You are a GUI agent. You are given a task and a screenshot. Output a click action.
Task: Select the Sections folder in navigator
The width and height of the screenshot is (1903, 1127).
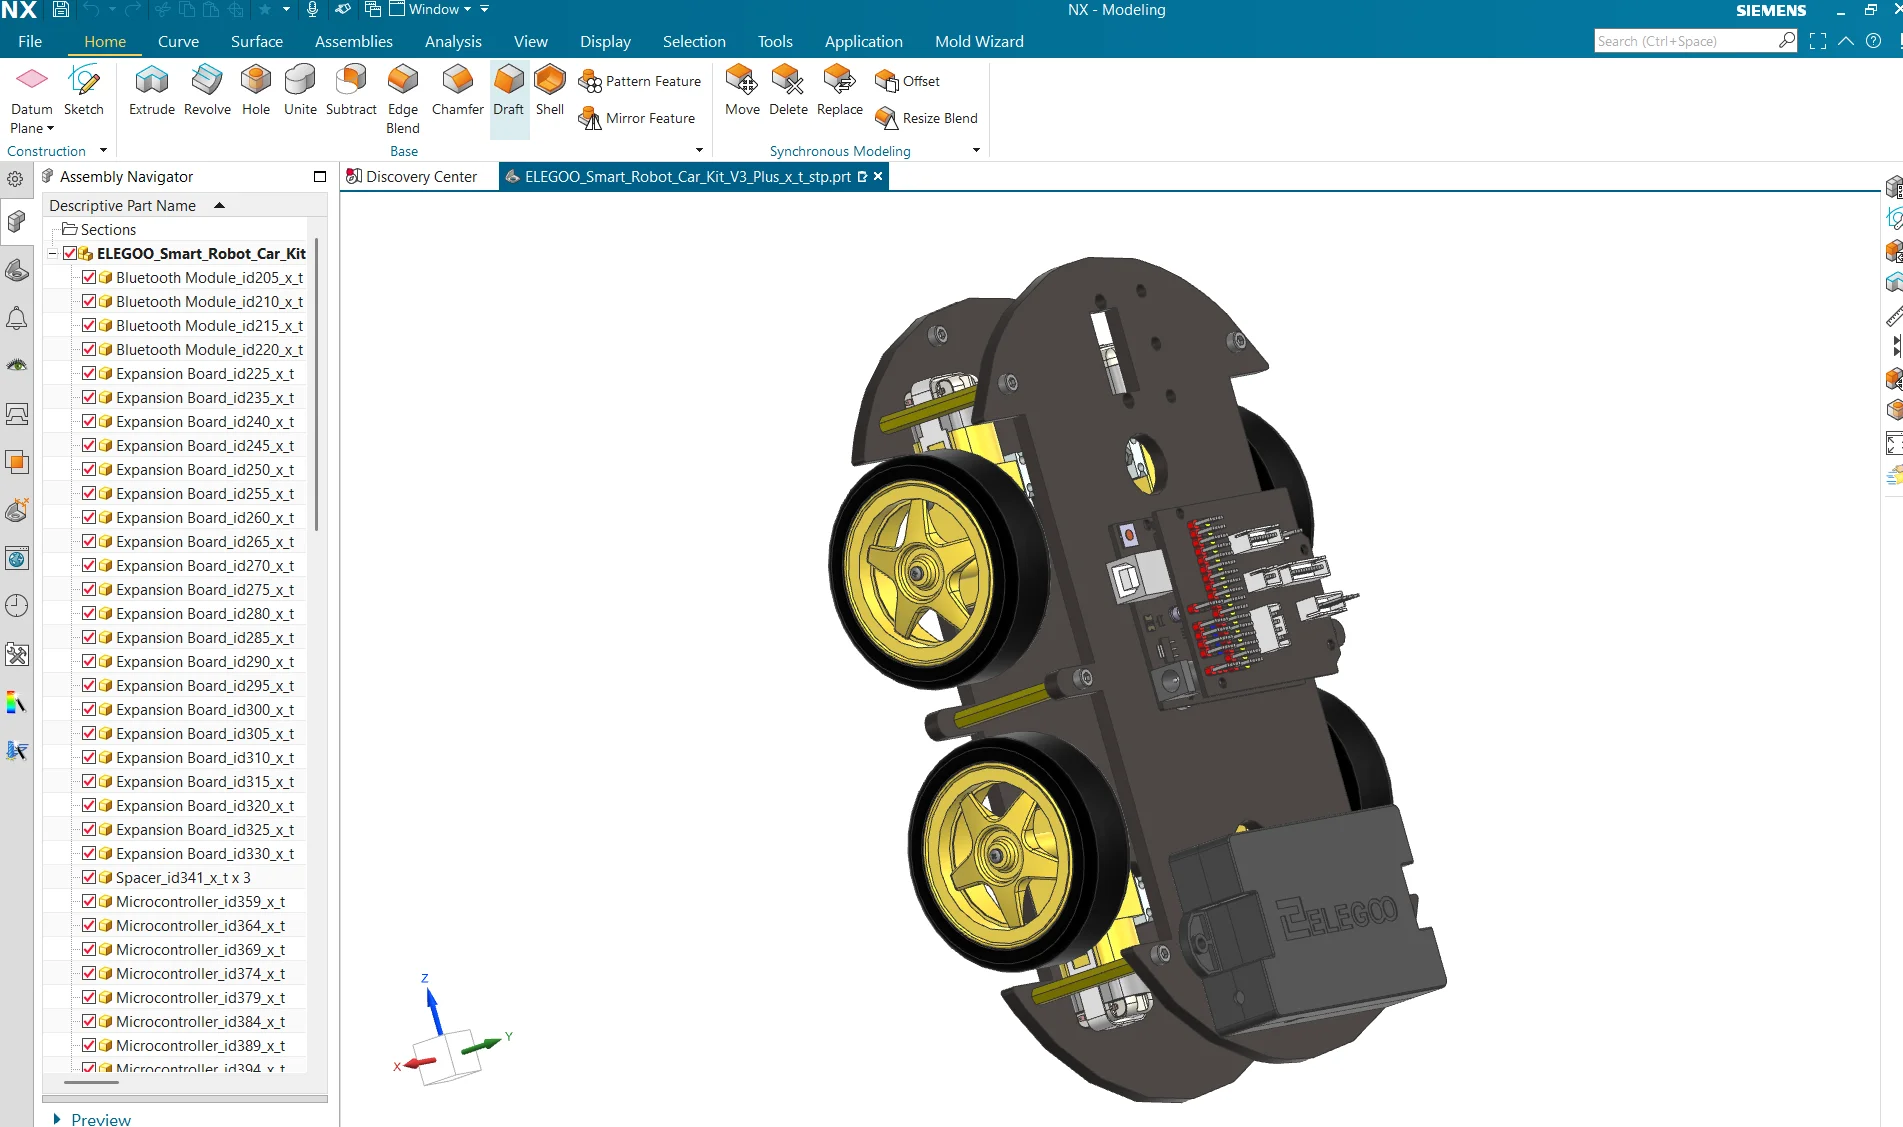point(98,229)
